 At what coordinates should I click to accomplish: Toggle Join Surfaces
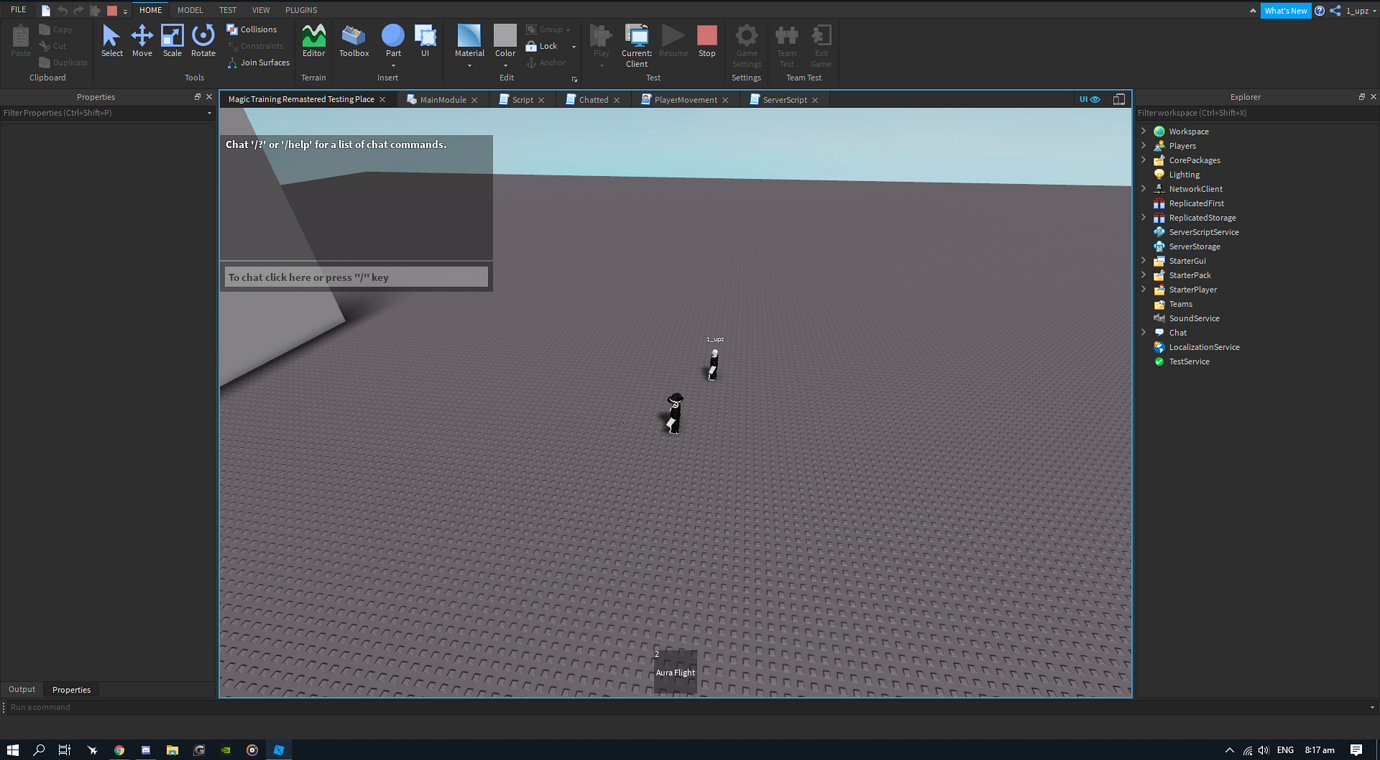tap(258, 62)
